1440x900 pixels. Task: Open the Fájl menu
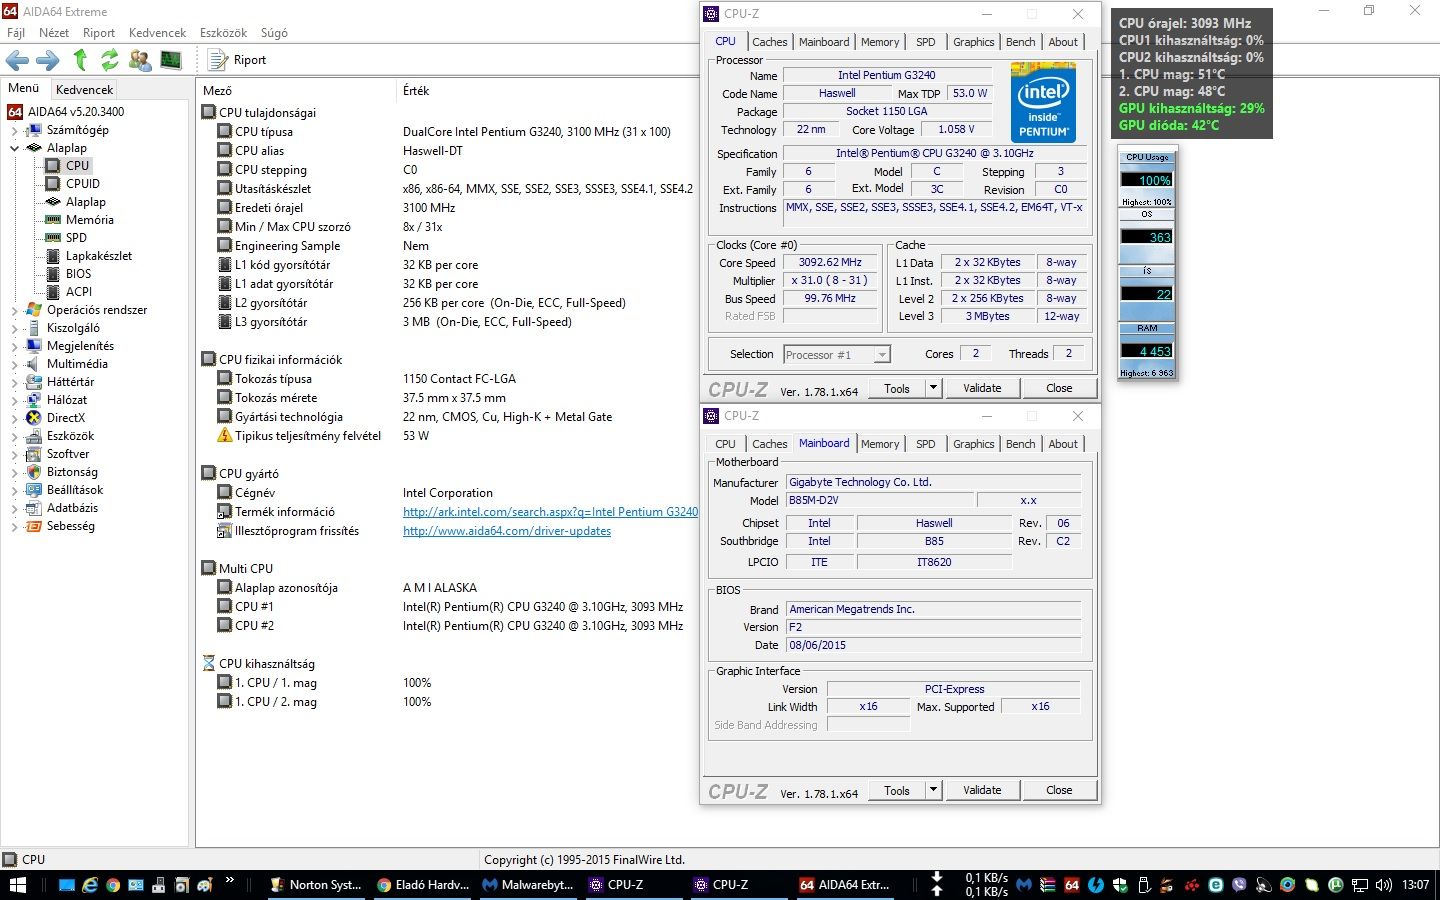[16, 33]
